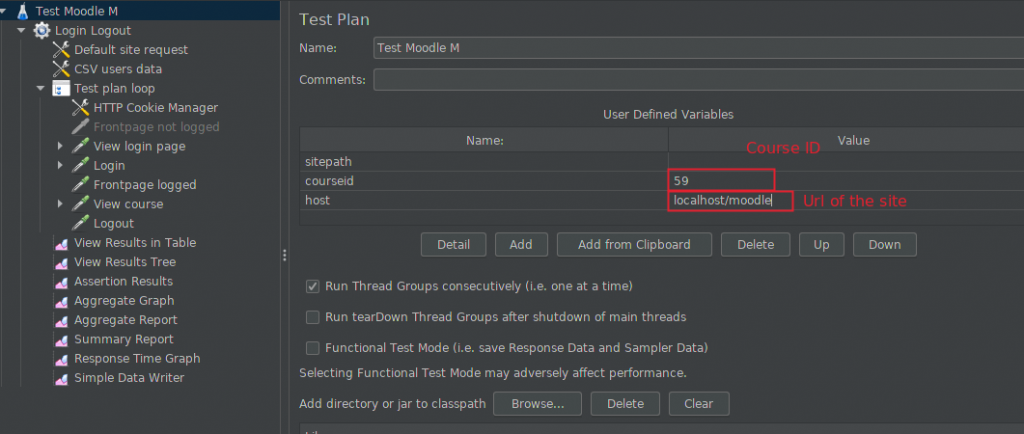1024x434 pixels.
Task: Enable Functional Test Mode checkbox
Action: click(313, 348)
